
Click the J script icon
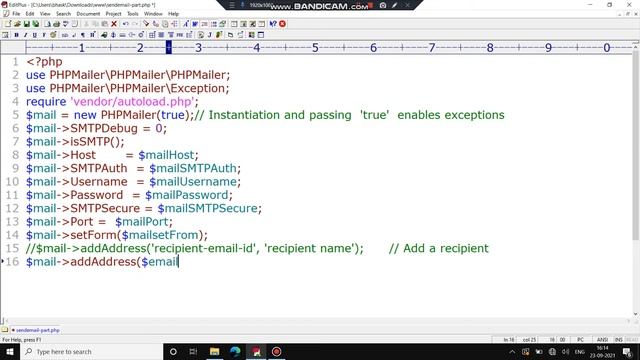210,35
